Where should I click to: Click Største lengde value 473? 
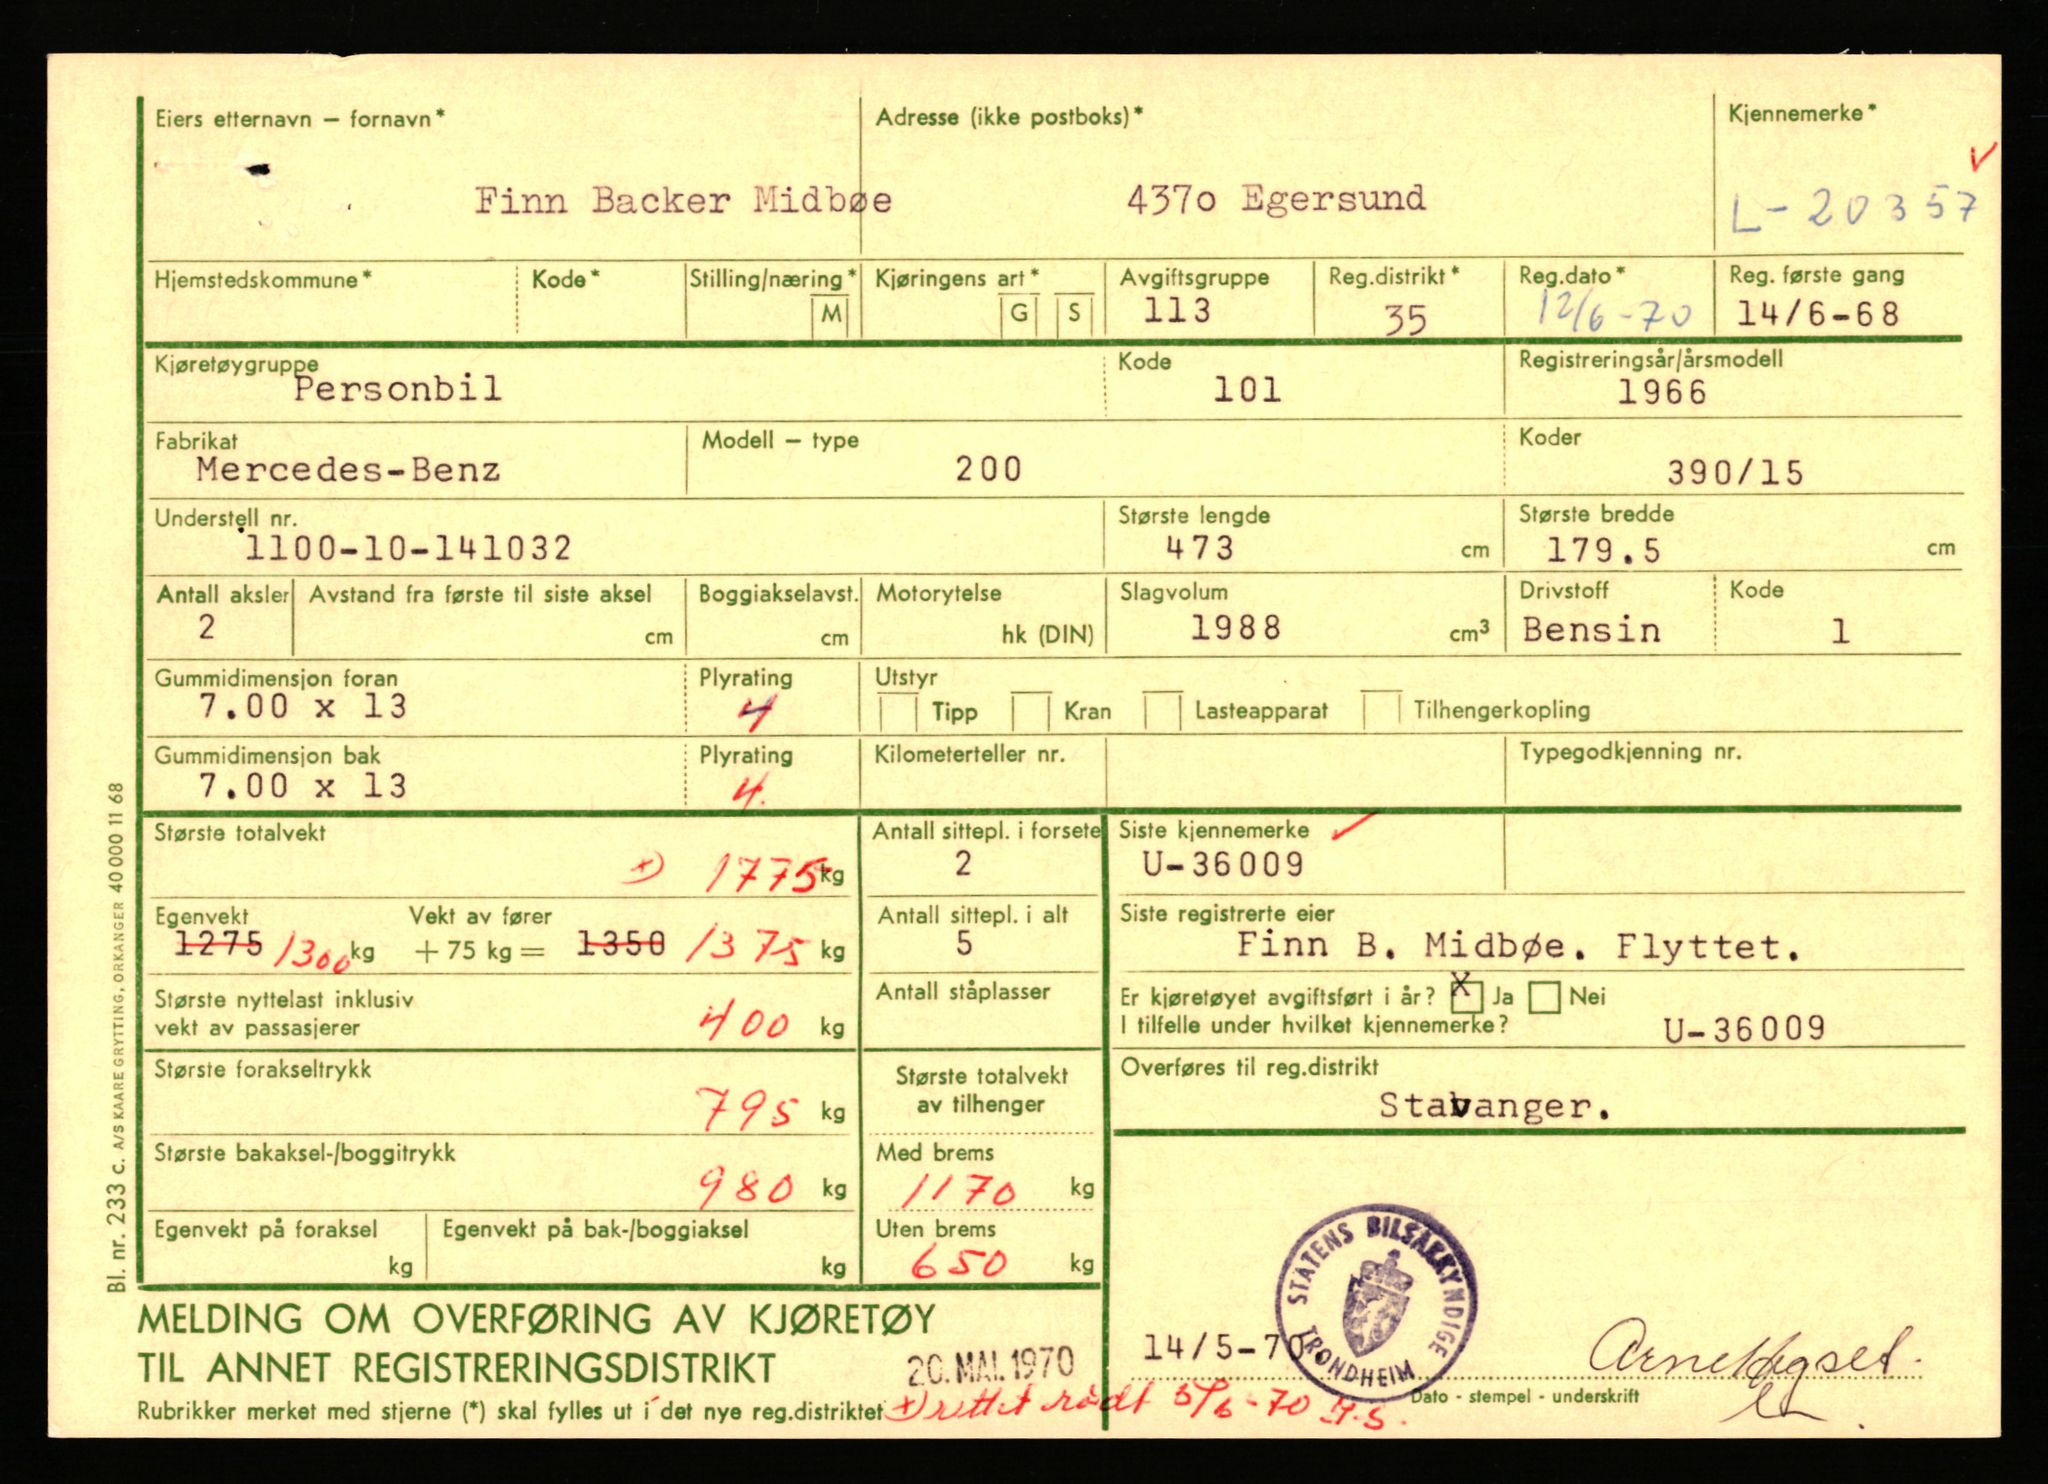[x=1199, y=548]
